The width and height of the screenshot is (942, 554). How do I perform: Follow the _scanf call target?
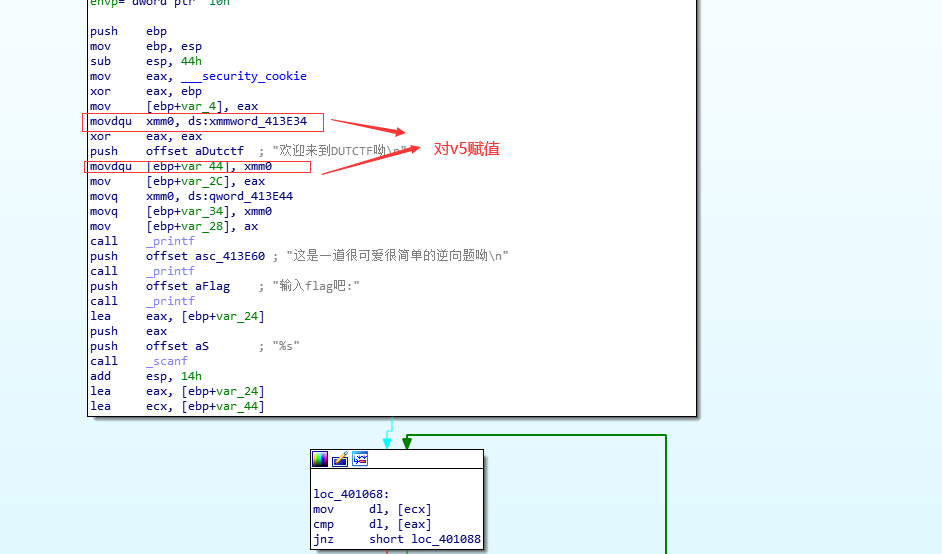[x=167, y=361]
